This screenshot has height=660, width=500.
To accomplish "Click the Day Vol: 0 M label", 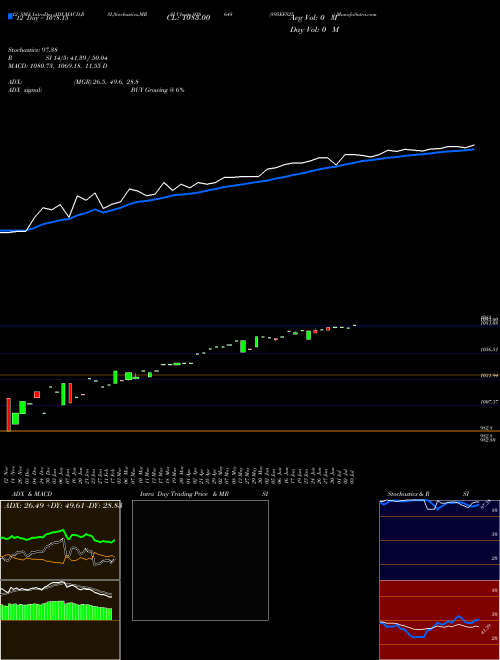I will coord(314,29).
